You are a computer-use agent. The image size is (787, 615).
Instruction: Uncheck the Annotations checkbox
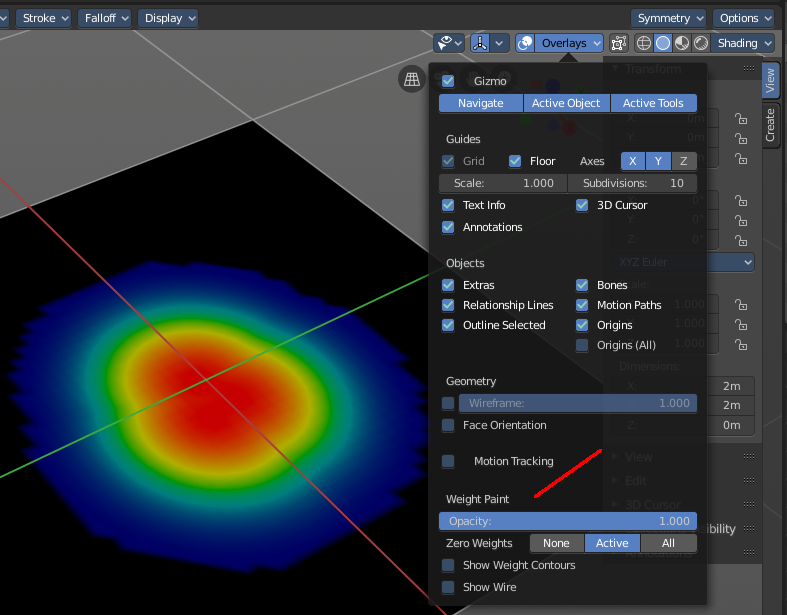(x=448, y=227)
